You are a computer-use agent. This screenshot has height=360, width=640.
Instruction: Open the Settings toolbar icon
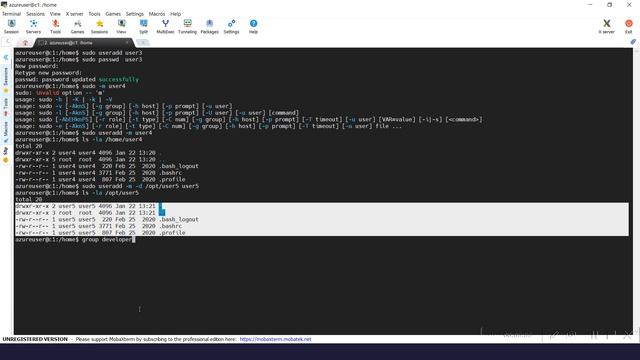231,26
